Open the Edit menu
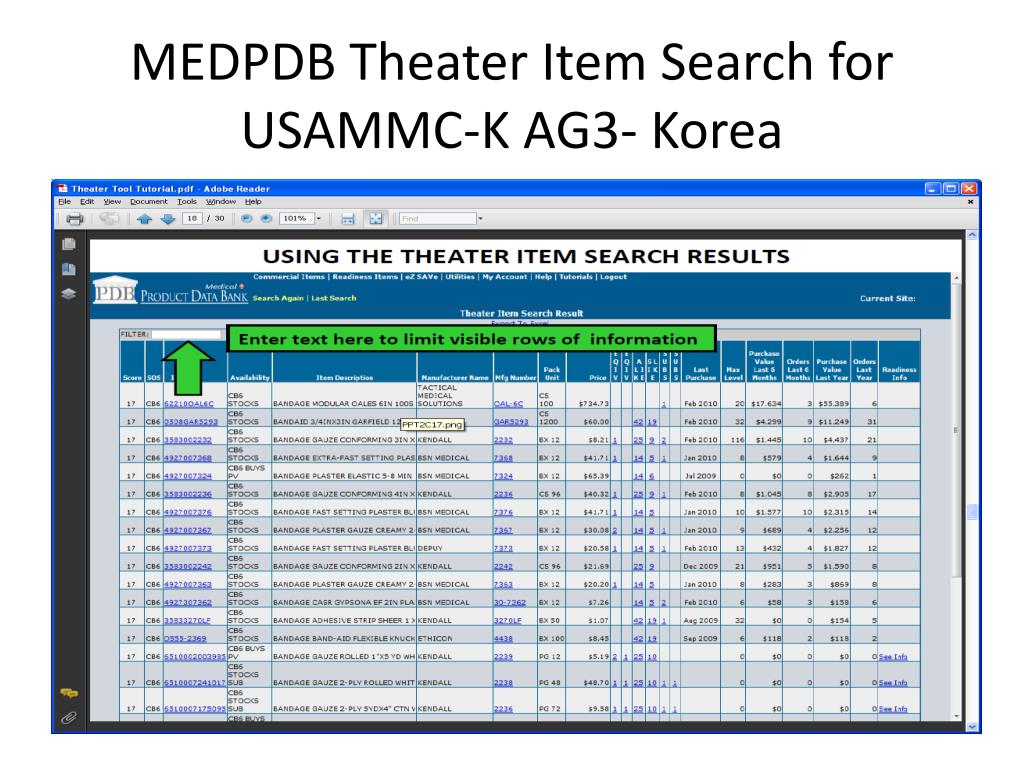The height and width of the screenshot is (768, 1024). 87,202
